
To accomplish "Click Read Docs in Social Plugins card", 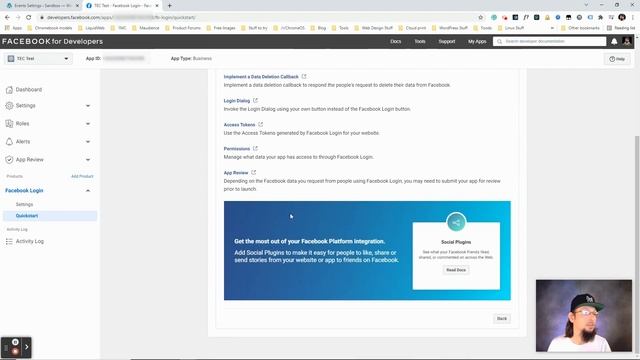I will pos(456,270).
